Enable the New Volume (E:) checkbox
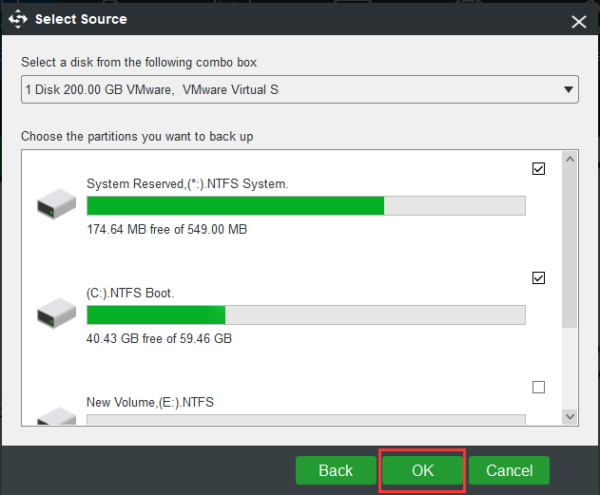 click(539, 387)
